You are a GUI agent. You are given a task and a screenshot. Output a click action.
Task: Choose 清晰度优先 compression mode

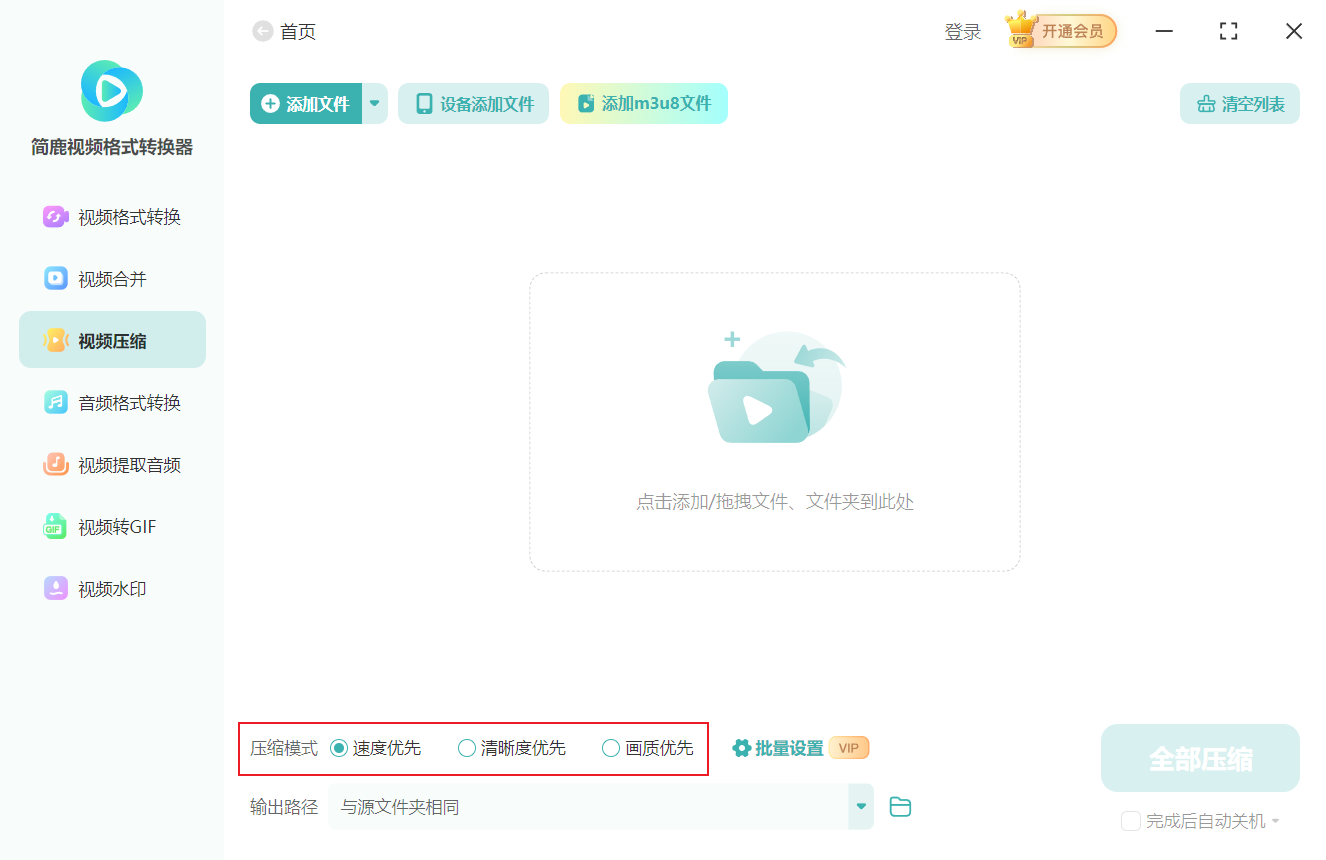[466, 747]
